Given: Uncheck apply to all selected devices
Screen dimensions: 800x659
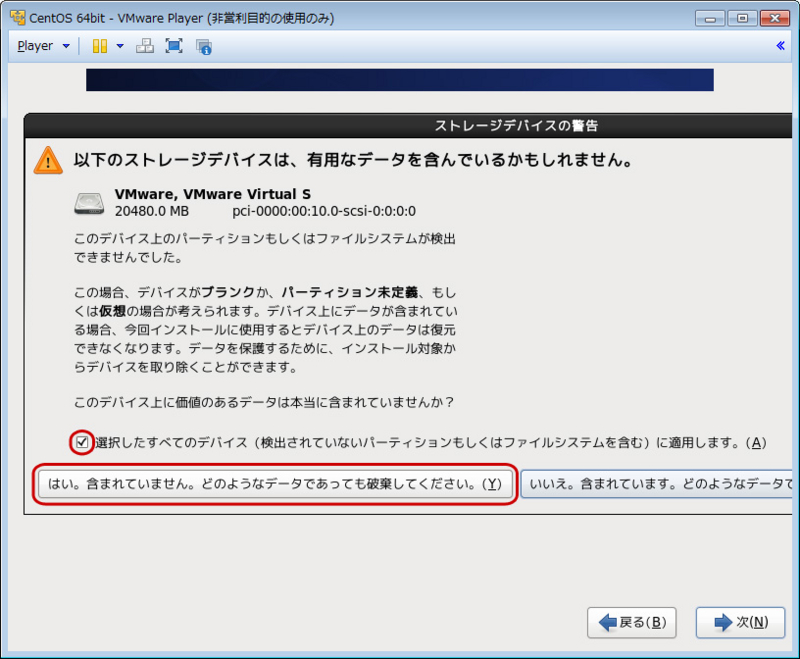Looking at the screenshot, I should pyautogui.click(x=81, y=443).
